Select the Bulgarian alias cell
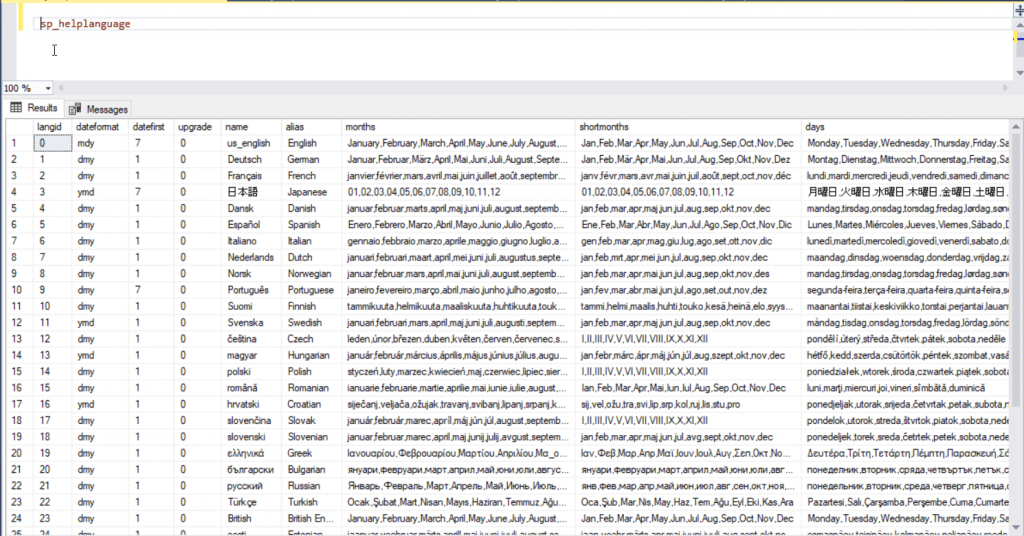Screen dimensions: 1024x536 [x=312, y=469]
